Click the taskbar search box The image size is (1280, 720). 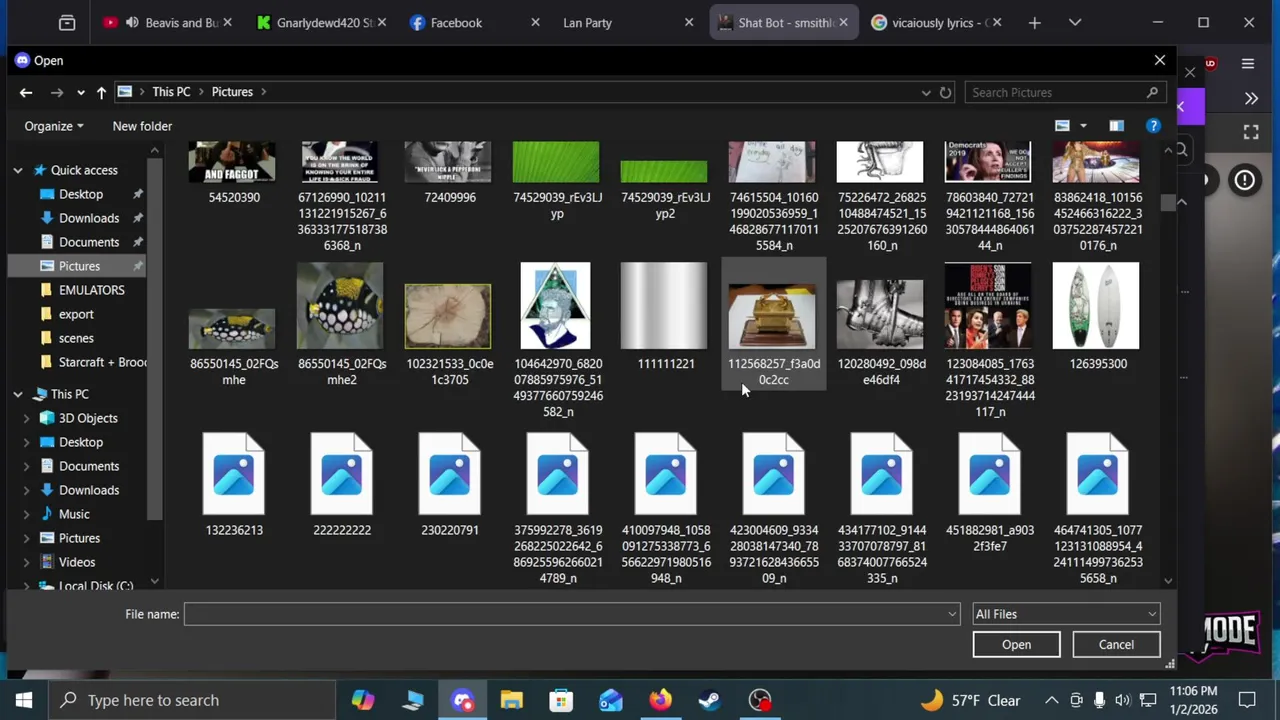[192, 700]
